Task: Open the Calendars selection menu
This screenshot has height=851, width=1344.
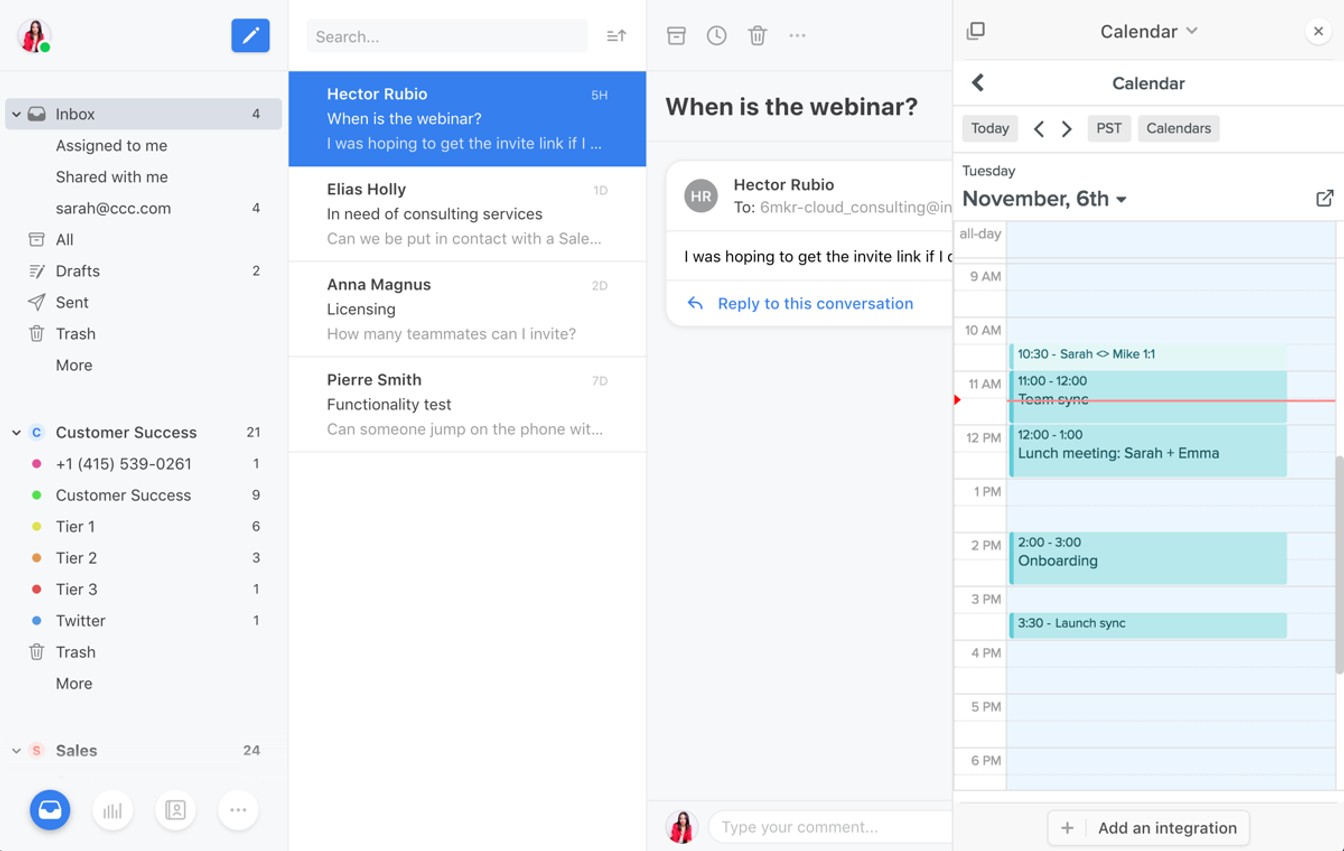Action: [x=1178, y=128]
